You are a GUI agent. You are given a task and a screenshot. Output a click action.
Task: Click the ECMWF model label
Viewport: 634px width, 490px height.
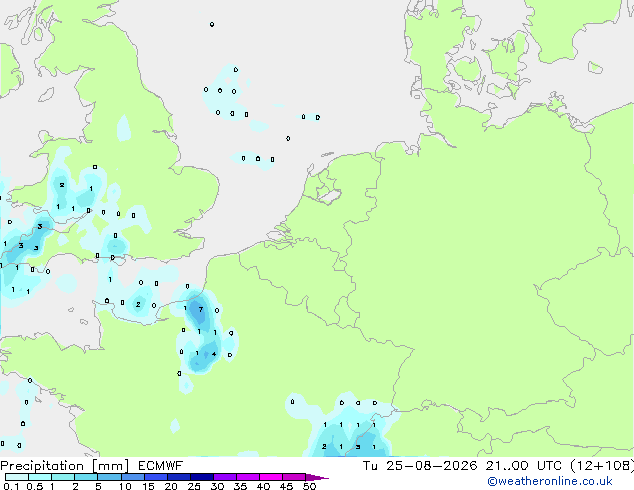[161, 466]
